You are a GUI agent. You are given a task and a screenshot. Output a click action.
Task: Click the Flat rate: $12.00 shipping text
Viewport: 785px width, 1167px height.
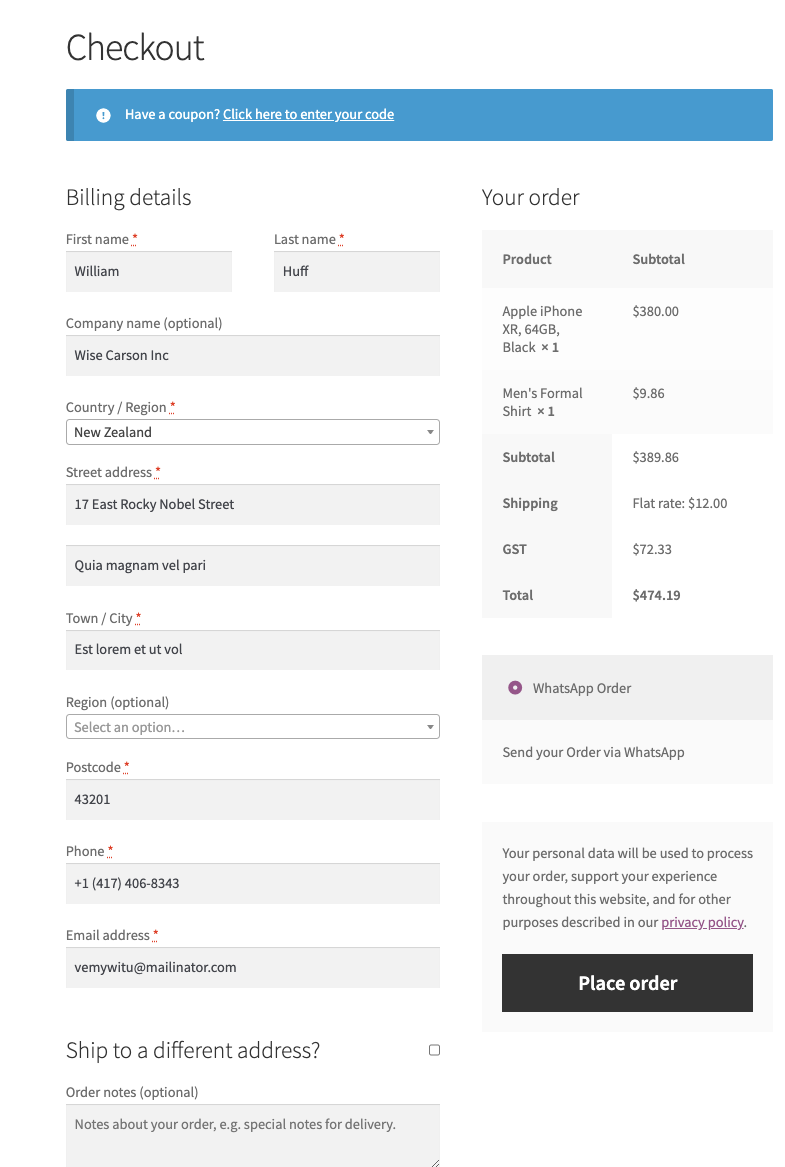[x=680, y=504]
